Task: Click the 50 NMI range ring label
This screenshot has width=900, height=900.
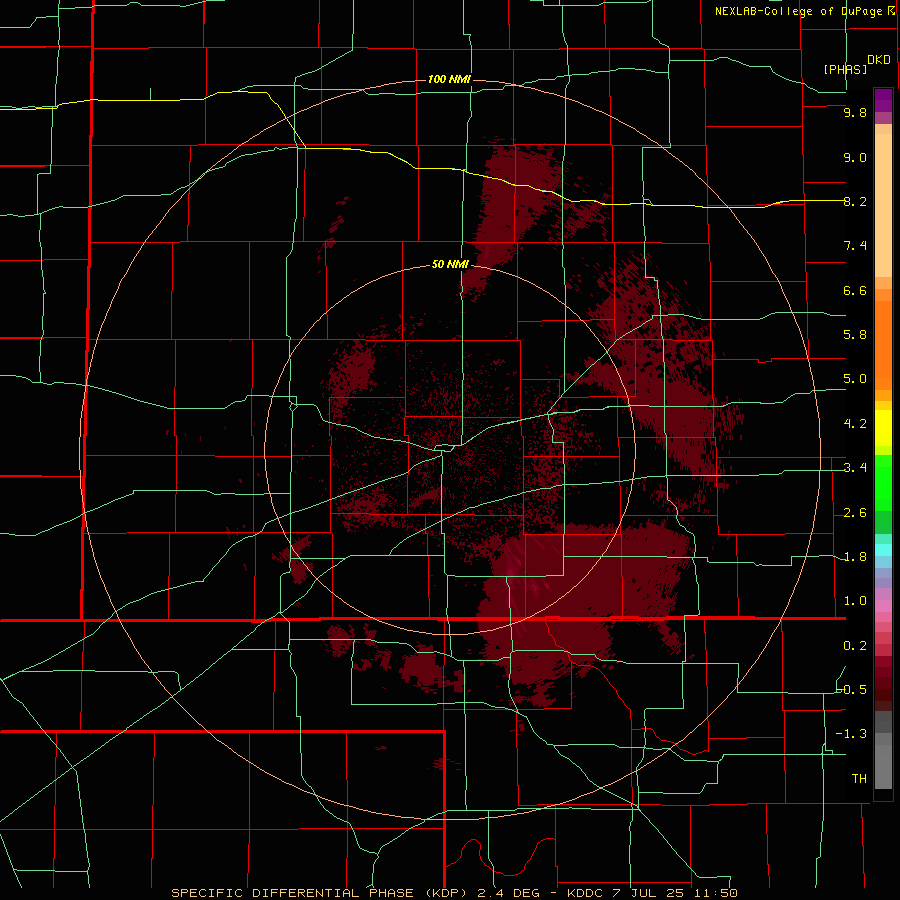Action: click(x=450, y=264)
